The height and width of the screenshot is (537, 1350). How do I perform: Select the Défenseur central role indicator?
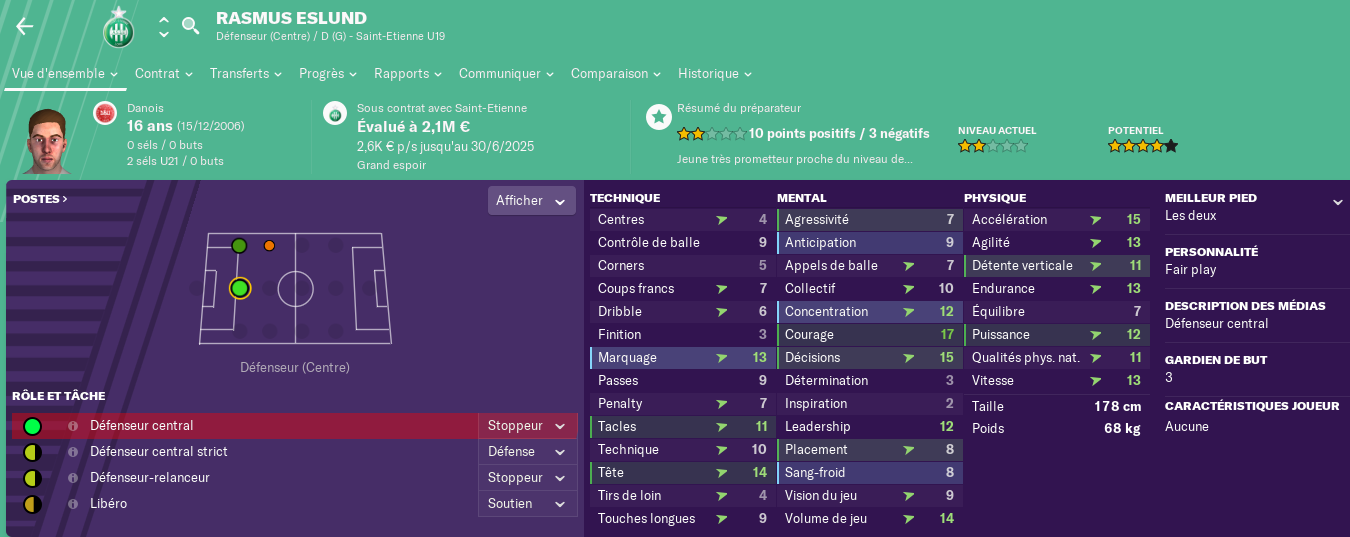click(32, 426)
